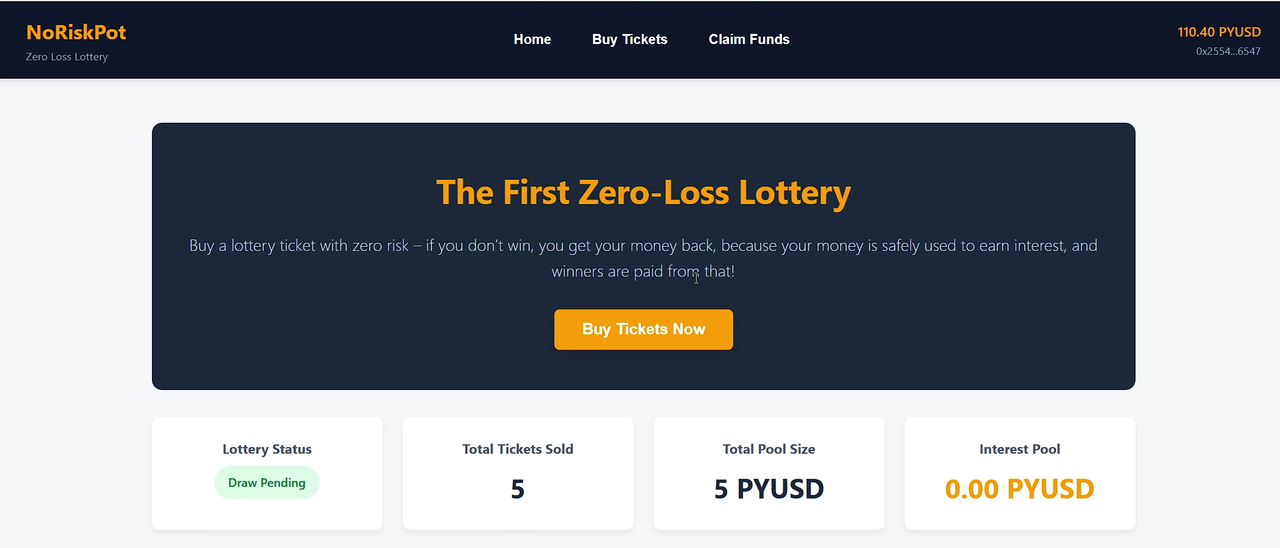Click the Draw Pending status badge
The height and width of the screenshot is (548, 1280).
[x=267, y=483]
